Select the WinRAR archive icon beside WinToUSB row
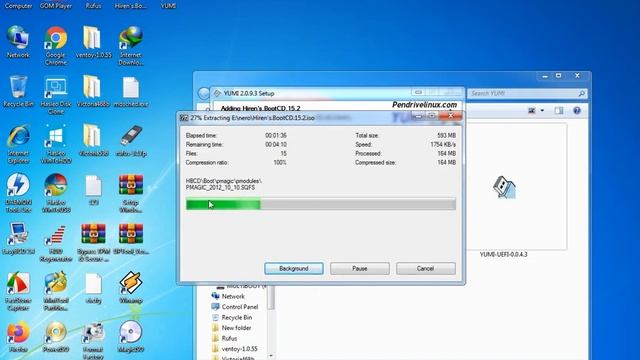 point(131,193)
